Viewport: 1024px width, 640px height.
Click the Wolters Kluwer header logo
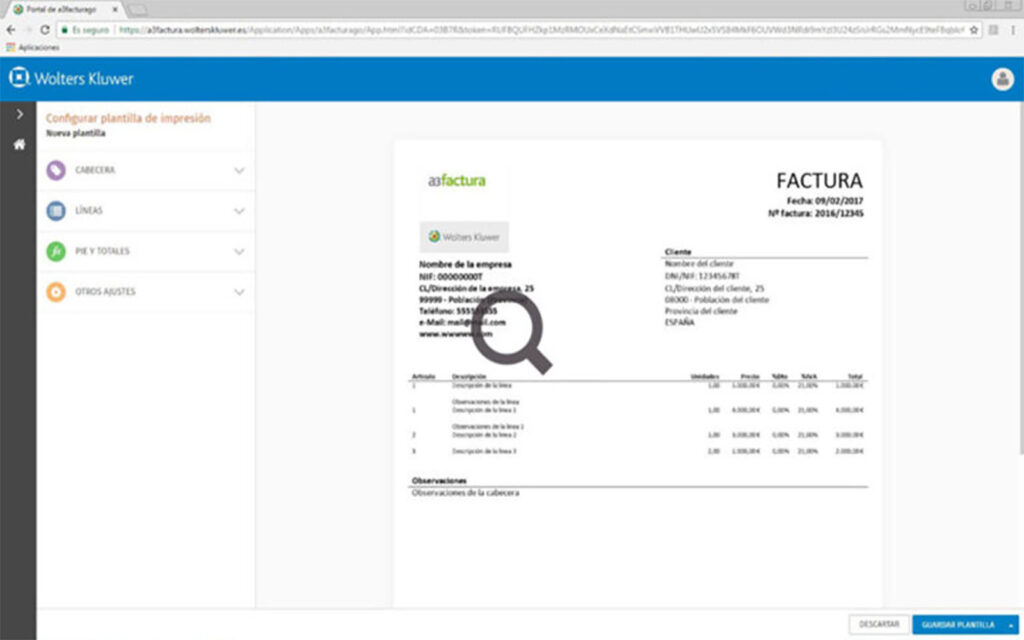(x=70, y=79)
